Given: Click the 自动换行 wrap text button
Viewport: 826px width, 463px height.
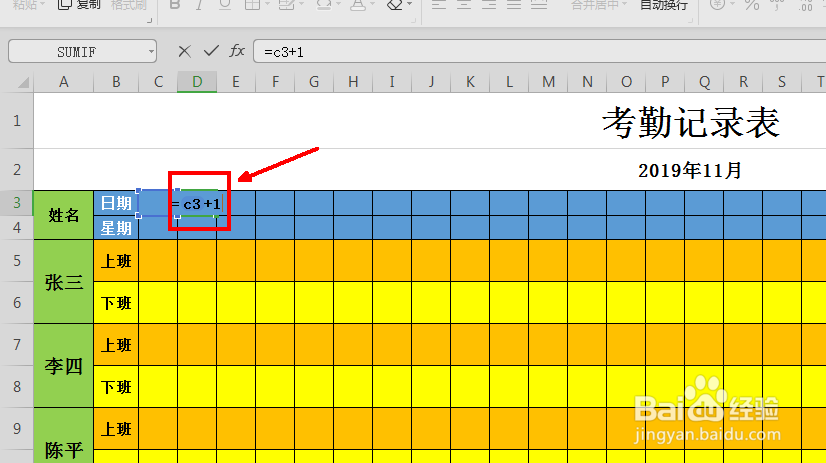Looking at the screenshot, I should (x=663, y=5).
